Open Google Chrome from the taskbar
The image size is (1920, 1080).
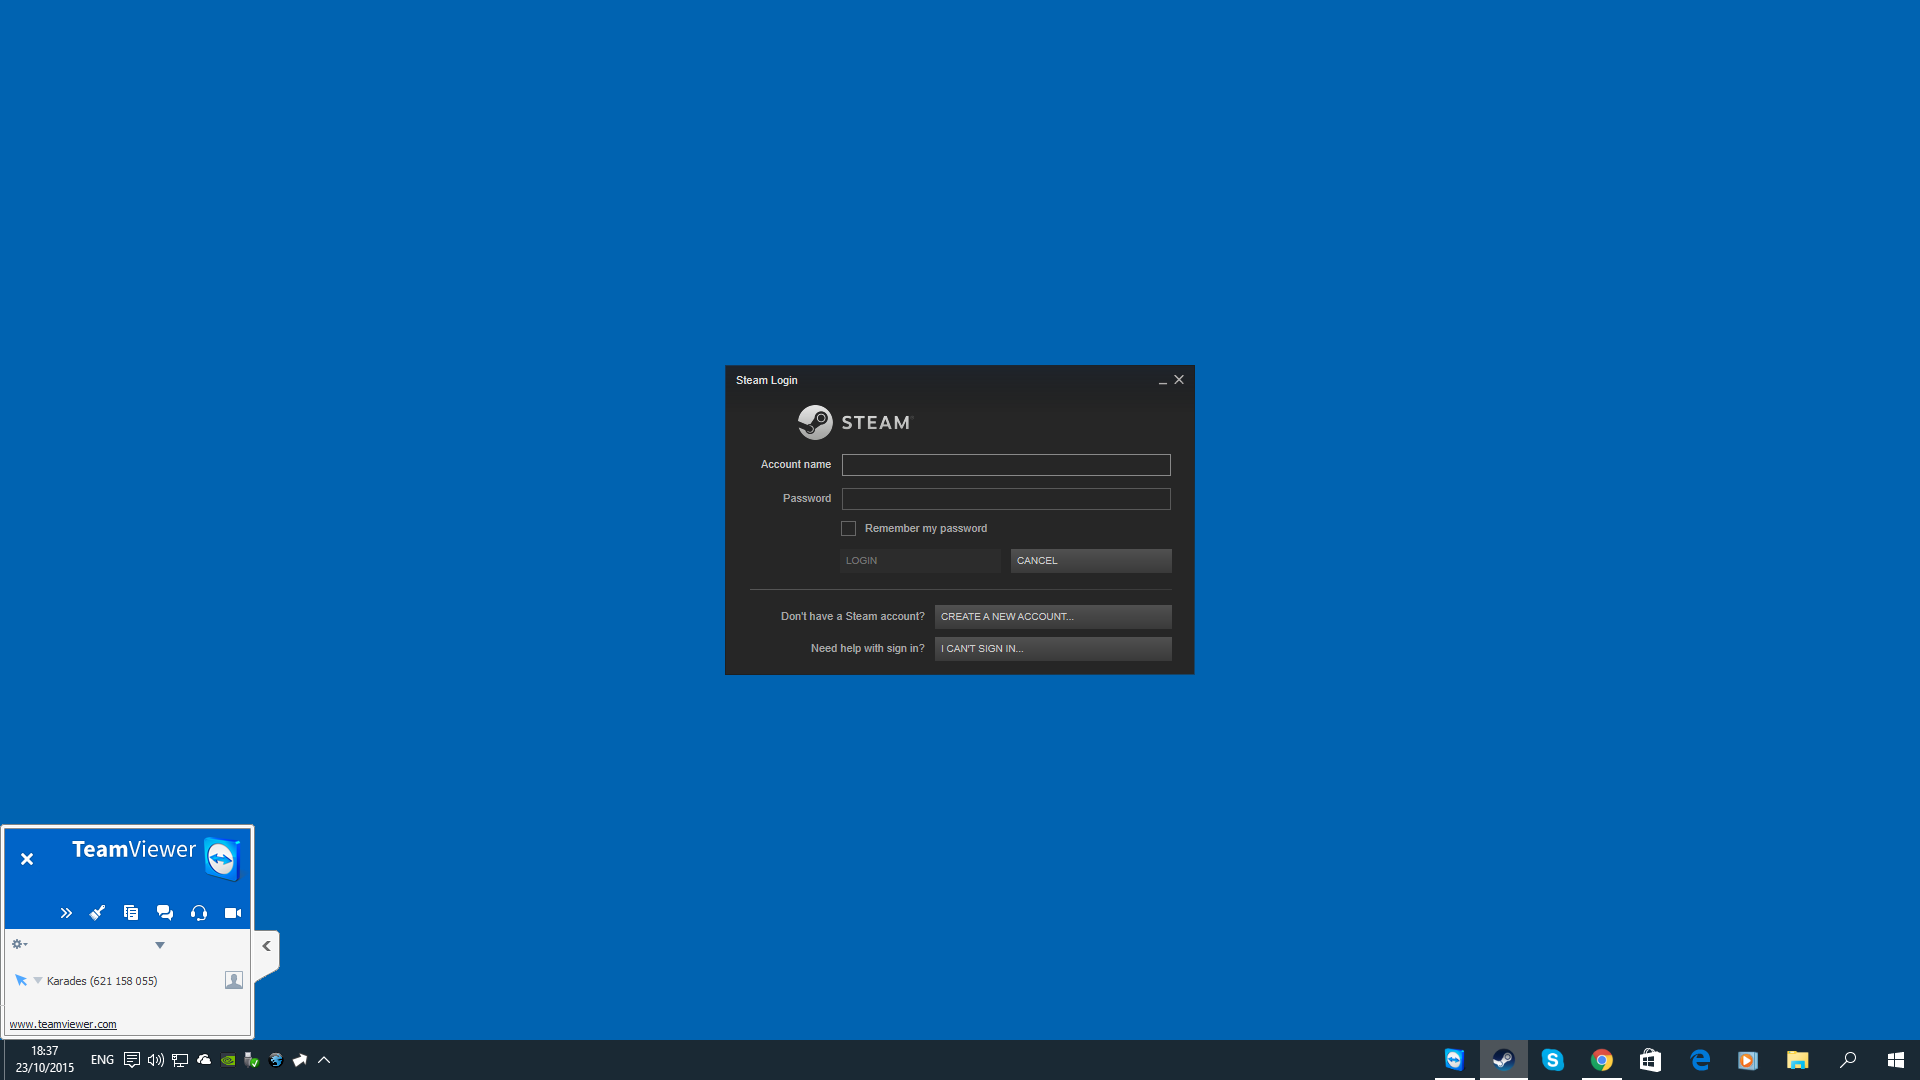click(1601, 1060)
